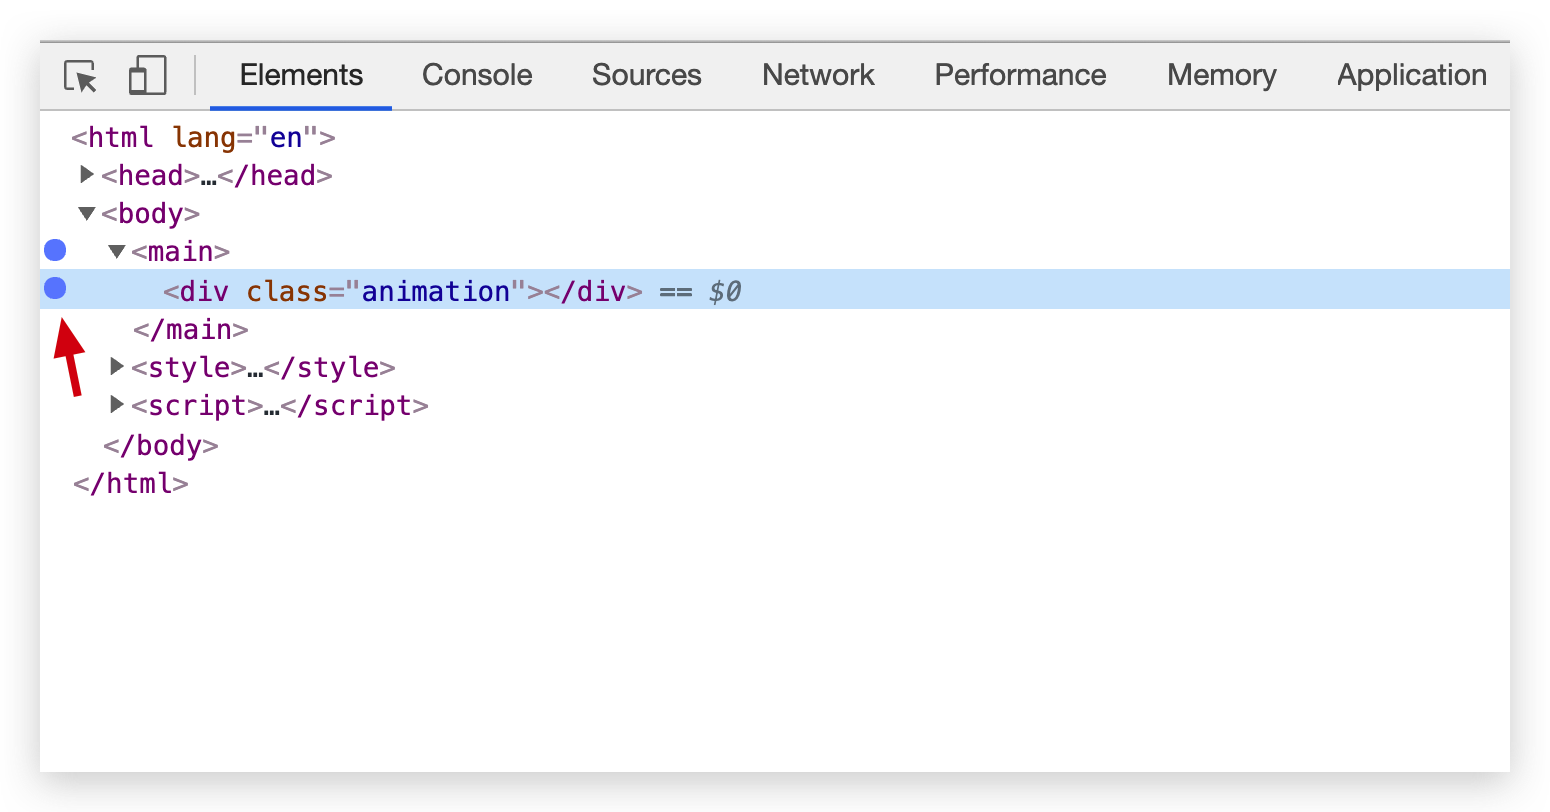The height and width of the screenshot is (812, 1550).
Task: Select the Elements tab
Action: coord(301,76)
